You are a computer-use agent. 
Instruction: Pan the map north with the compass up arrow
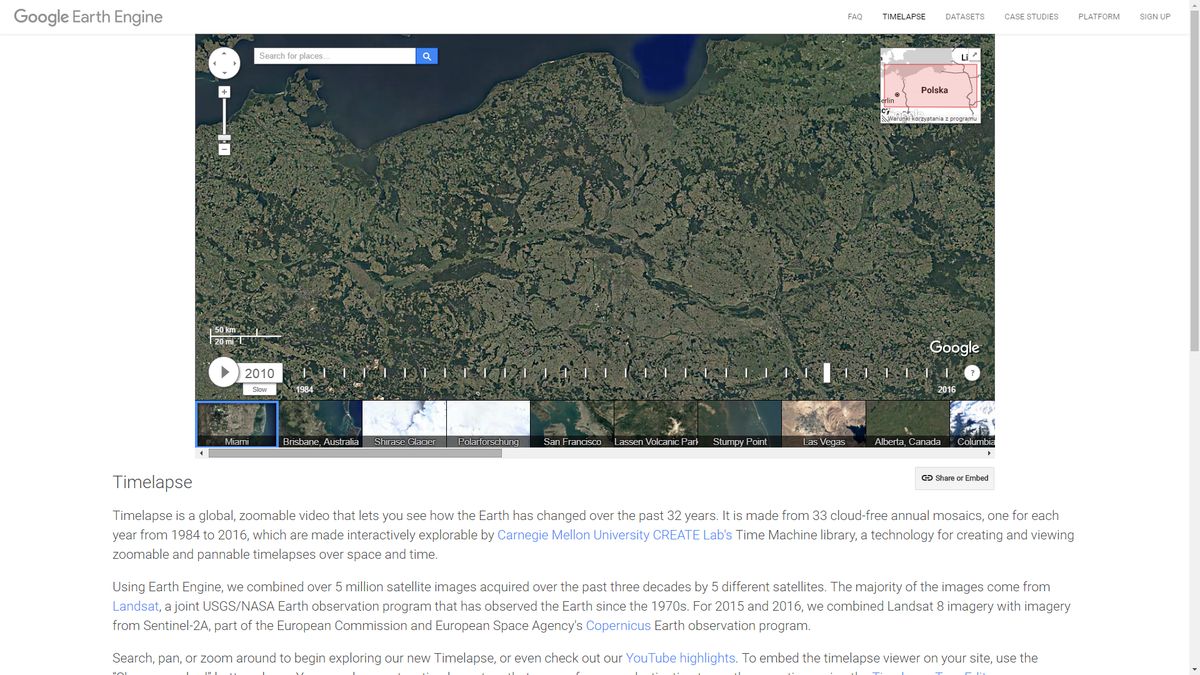click(224, 53)
